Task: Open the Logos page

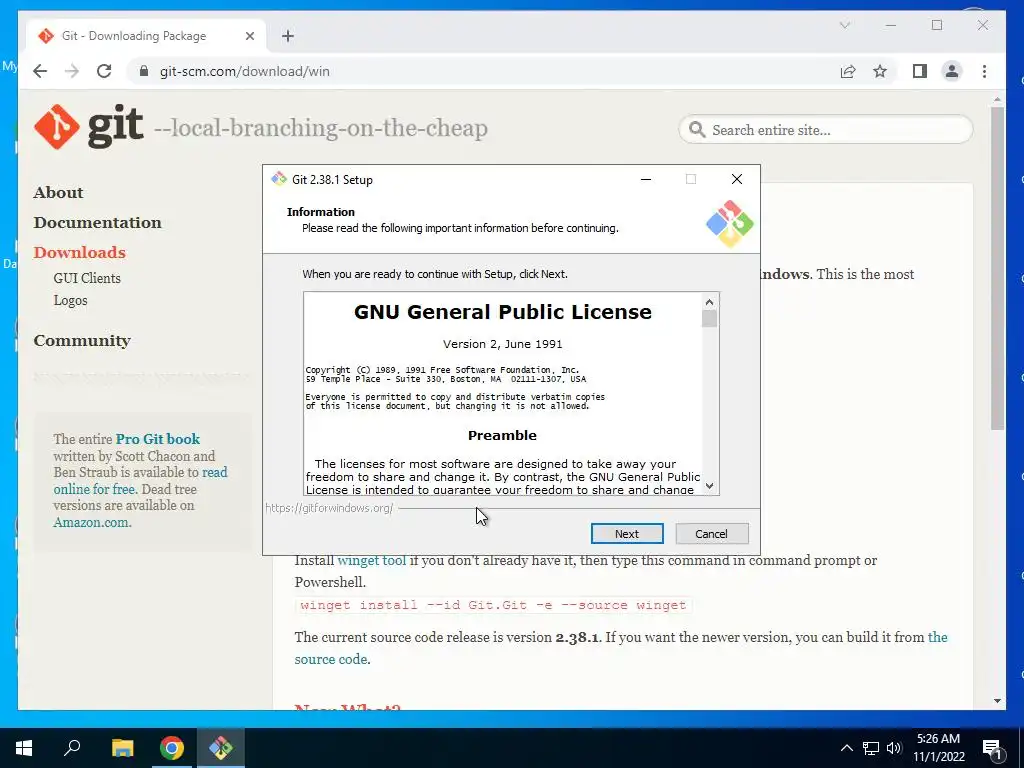Action: 71,300
